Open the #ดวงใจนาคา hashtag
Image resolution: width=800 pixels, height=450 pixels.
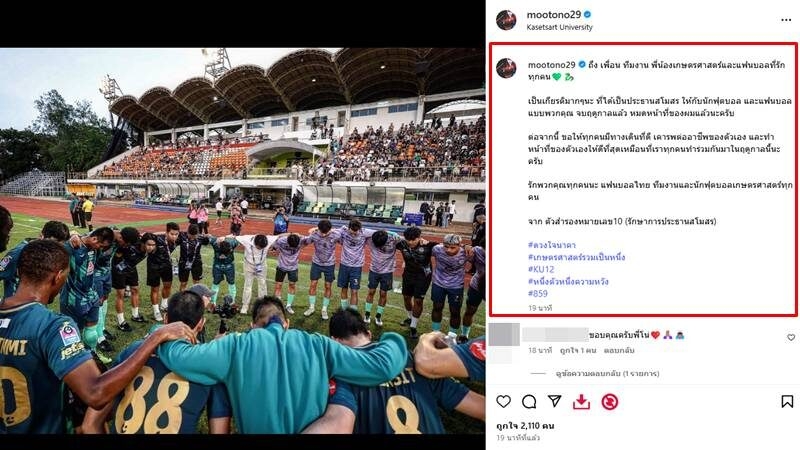pos(552,245)
